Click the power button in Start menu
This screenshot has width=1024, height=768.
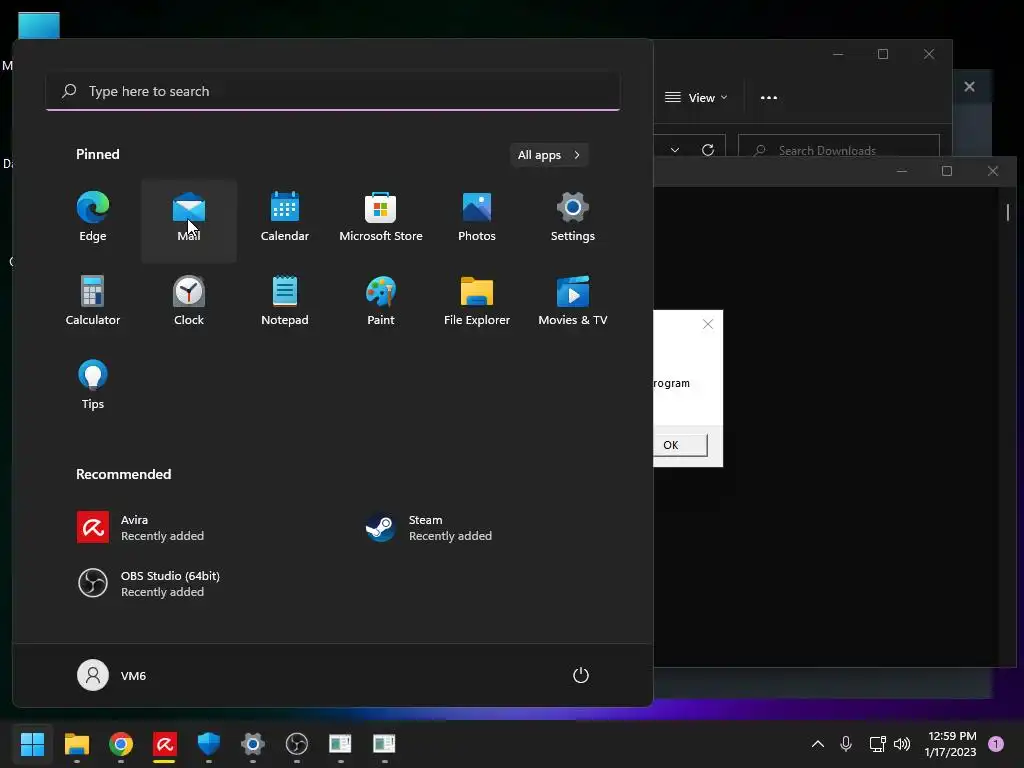pos(581,675)
